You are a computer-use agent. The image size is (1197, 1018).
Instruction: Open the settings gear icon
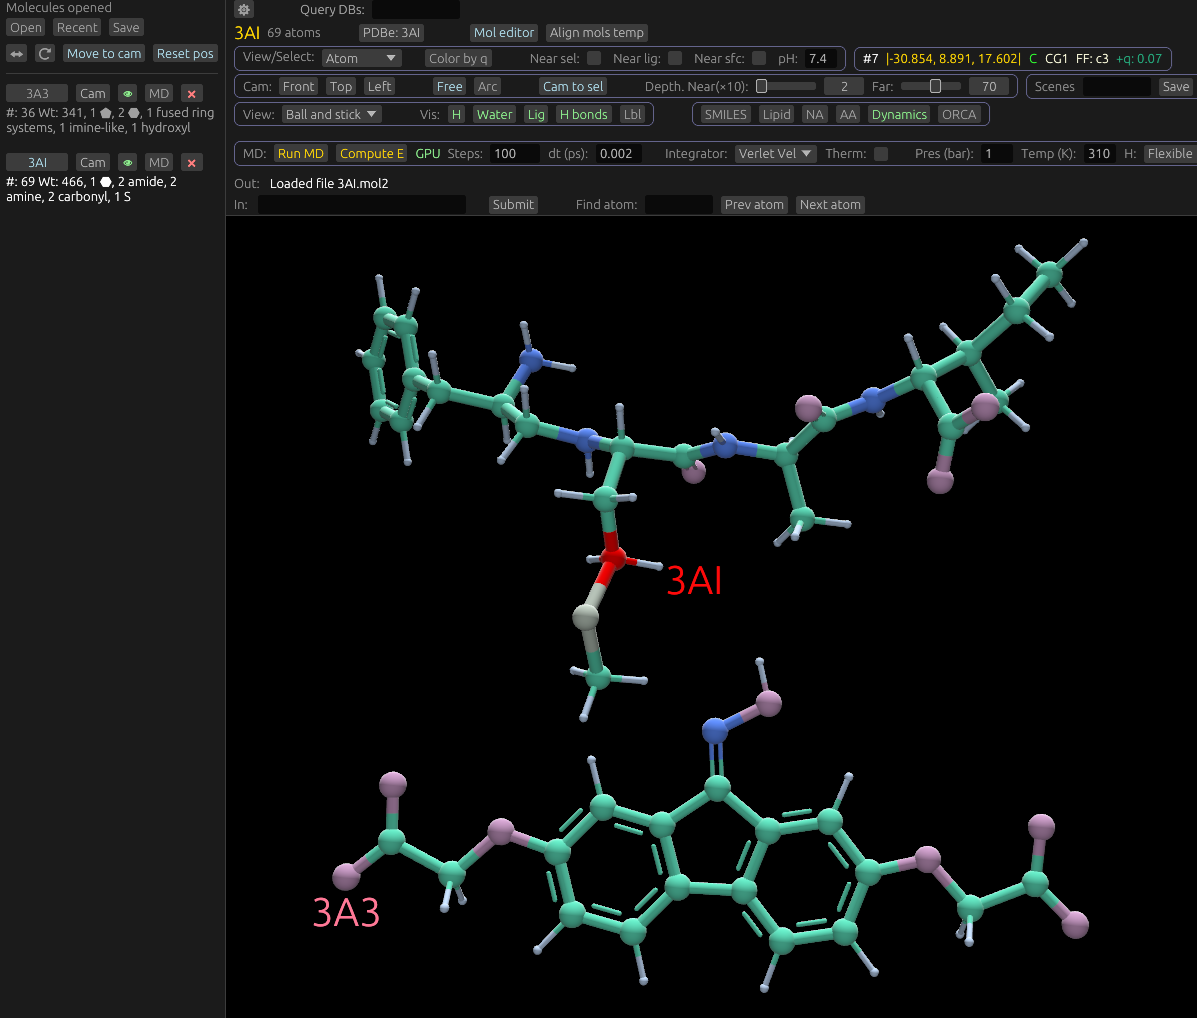tap(244, 10)
